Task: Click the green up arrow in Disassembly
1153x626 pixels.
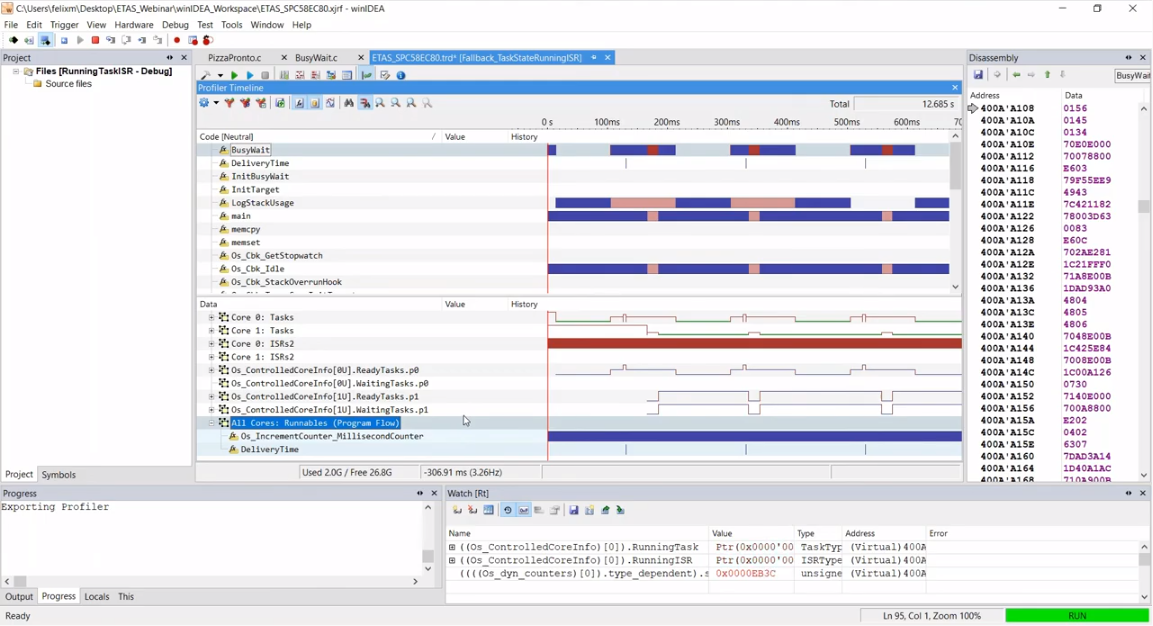Action: tap(1047, 75)
